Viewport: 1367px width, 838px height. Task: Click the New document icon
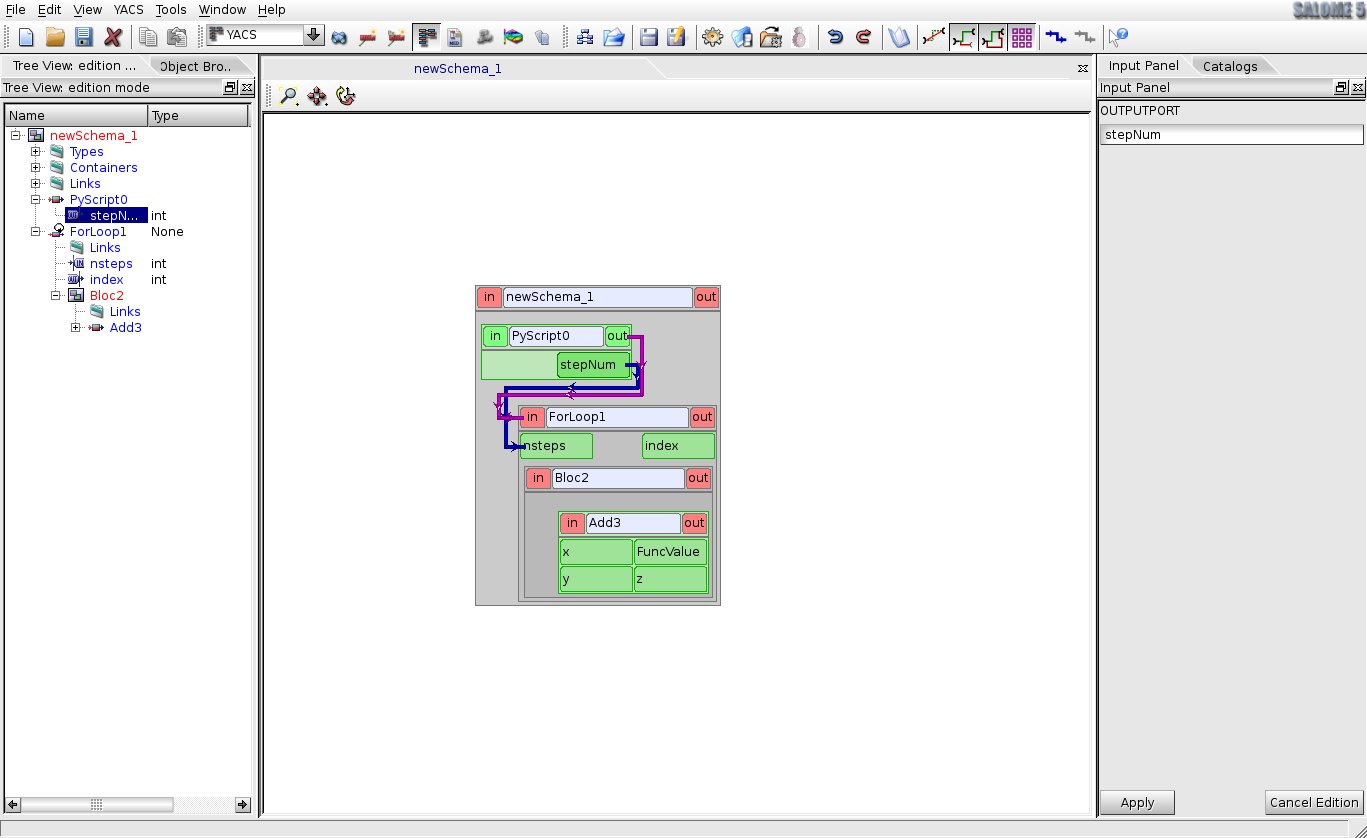point(26,37)
